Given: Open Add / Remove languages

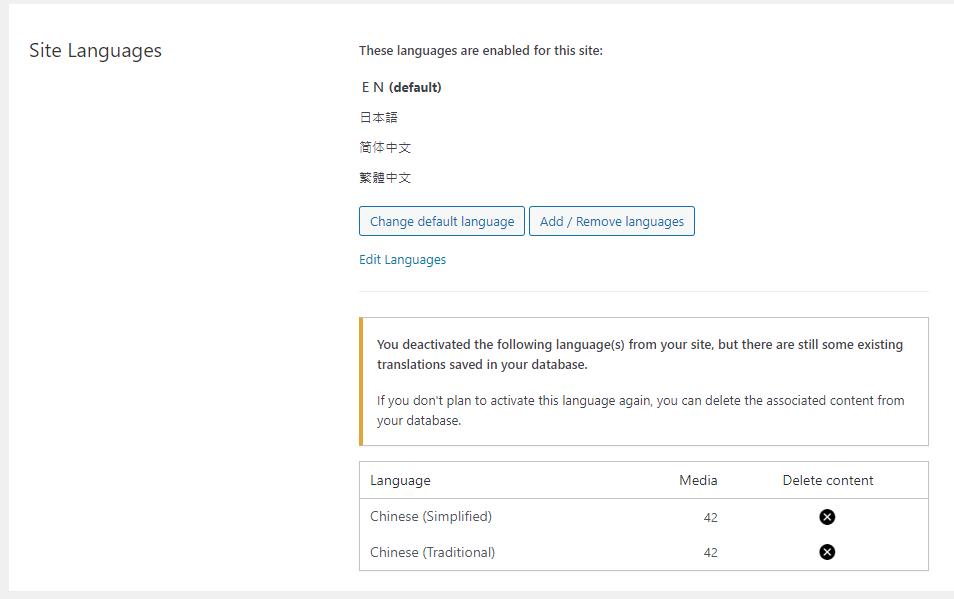Looking at the screenshot, I should [611, 221].
